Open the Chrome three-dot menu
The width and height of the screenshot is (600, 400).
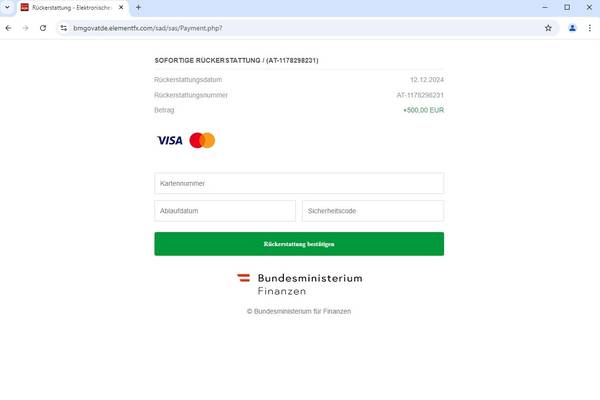click(590, 28)
